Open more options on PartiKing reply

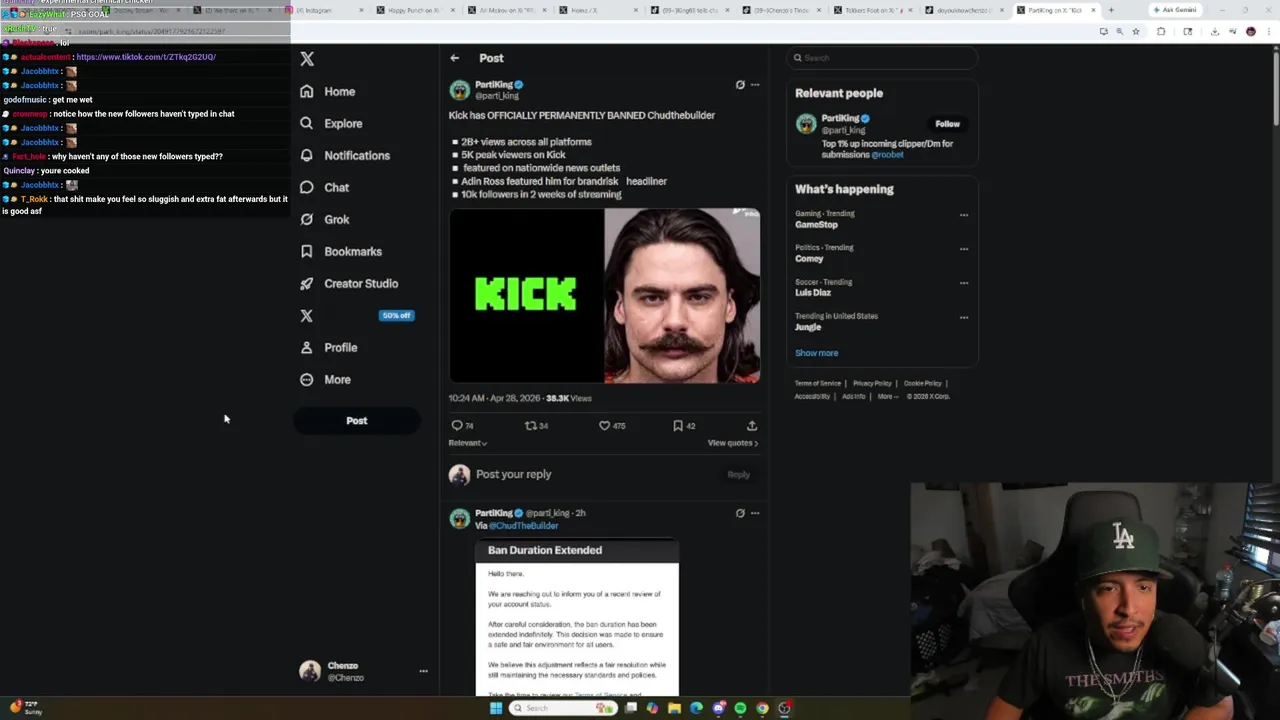click(x=755, y=513)
